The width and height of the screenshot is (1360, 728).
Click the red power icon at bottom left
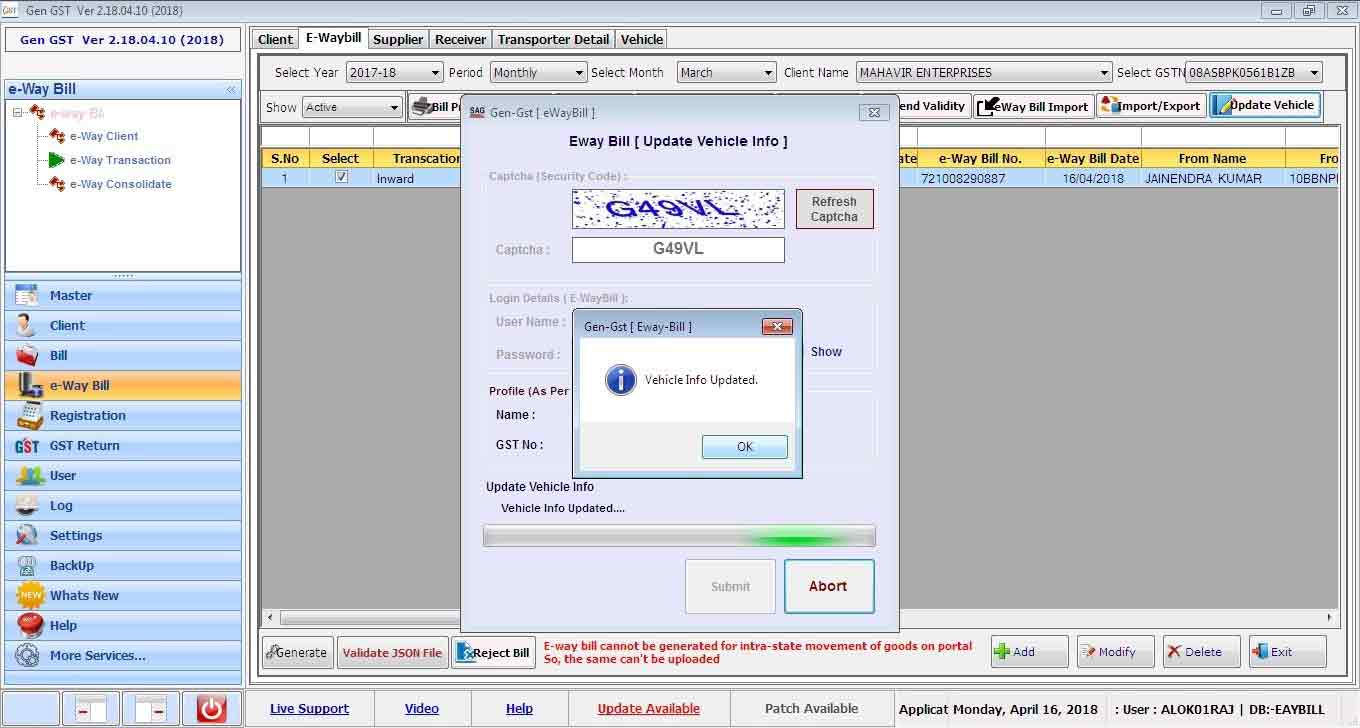(x=211, y=709)
